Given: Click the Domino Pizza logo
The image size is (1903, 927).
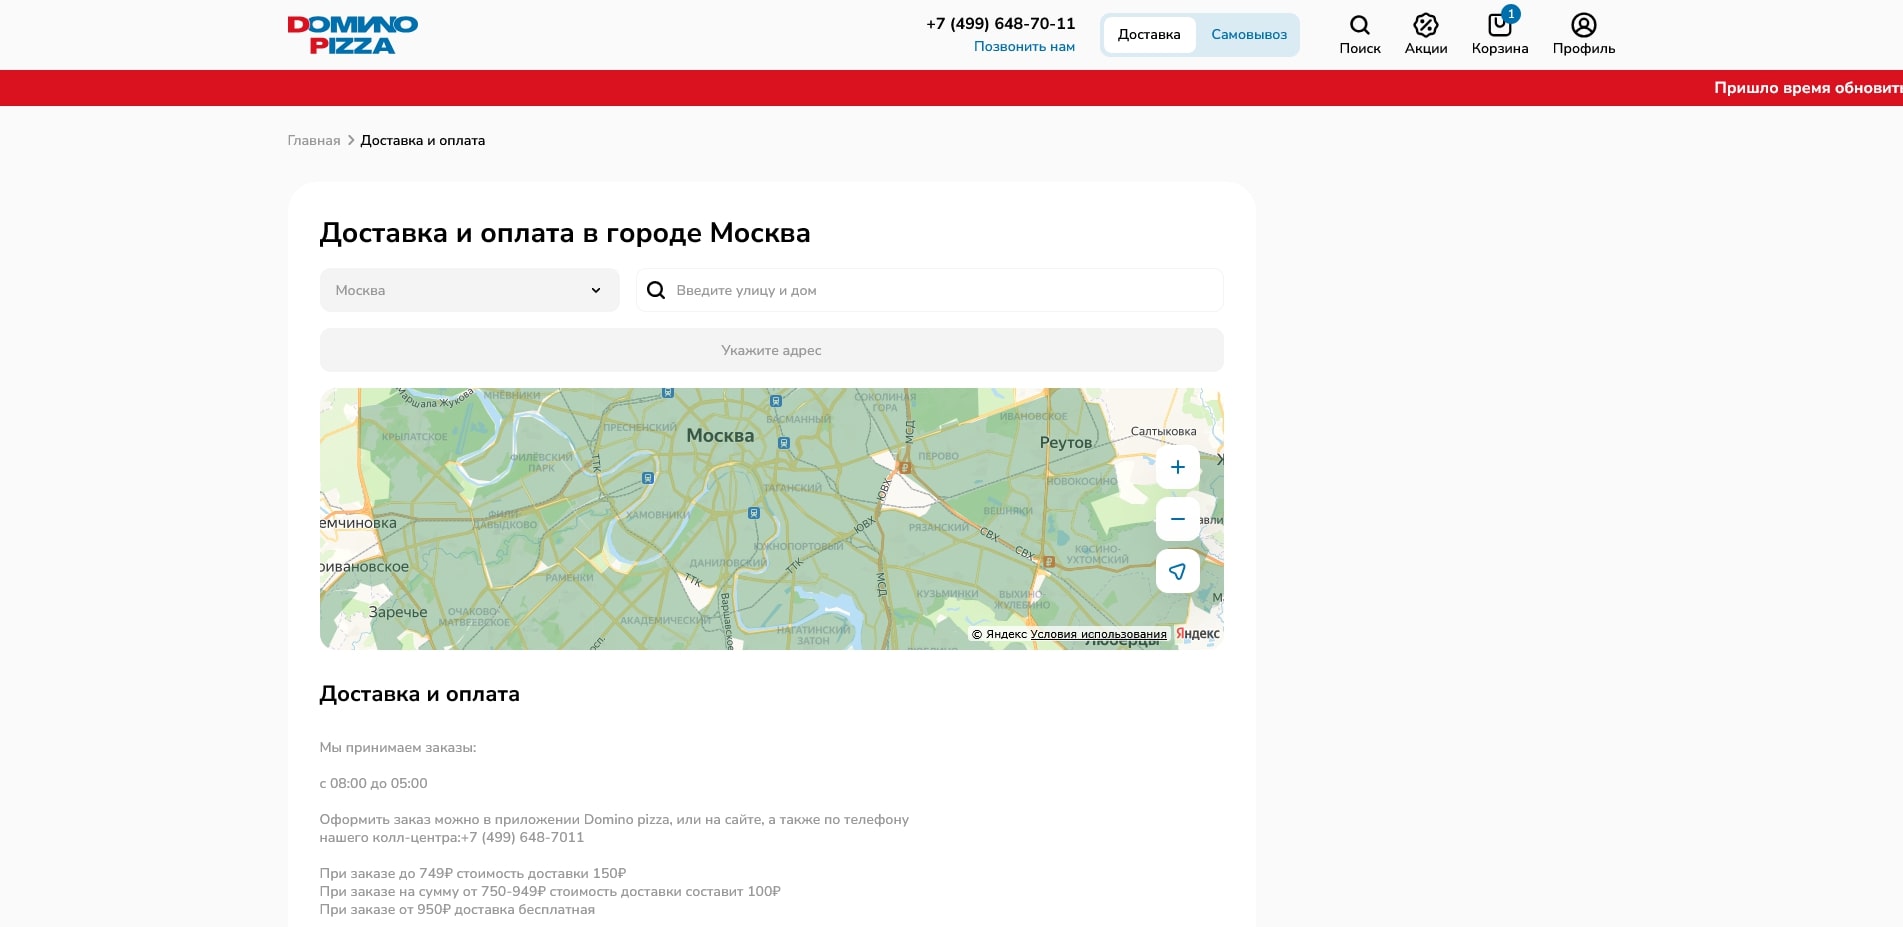Looking at the screenshot, I should [352, 33].
